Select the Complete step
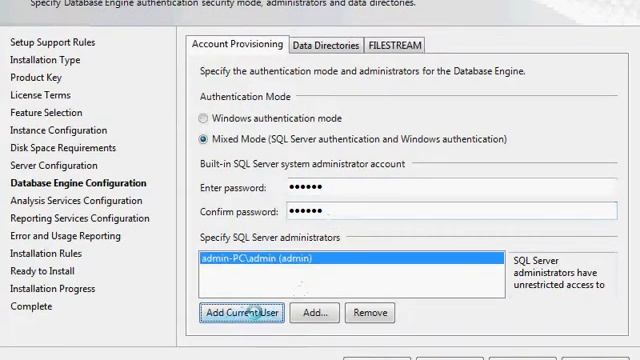The image size is (640, 360). (31, 306)
